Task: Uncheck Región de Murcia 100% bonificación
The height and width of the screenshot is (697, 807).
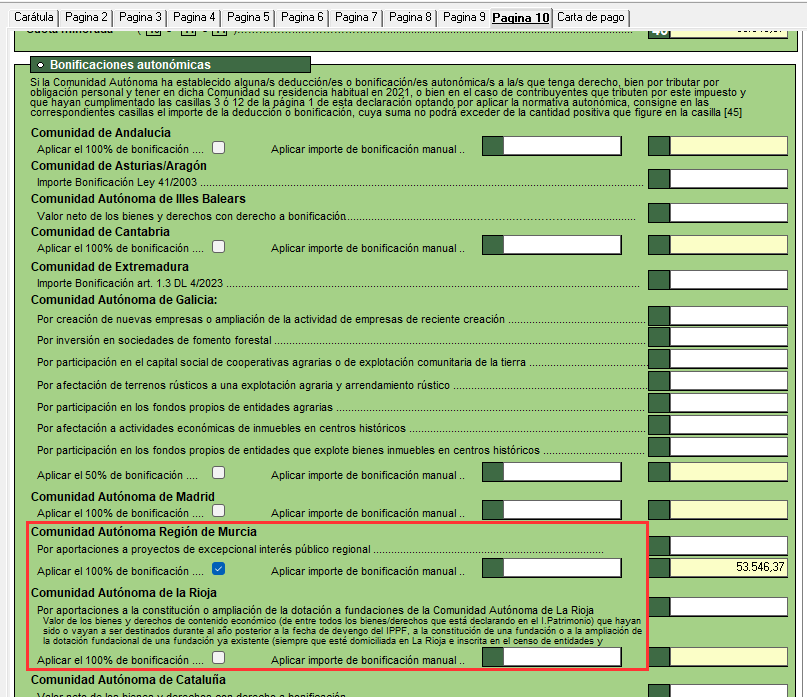Action: coord(218,569)
